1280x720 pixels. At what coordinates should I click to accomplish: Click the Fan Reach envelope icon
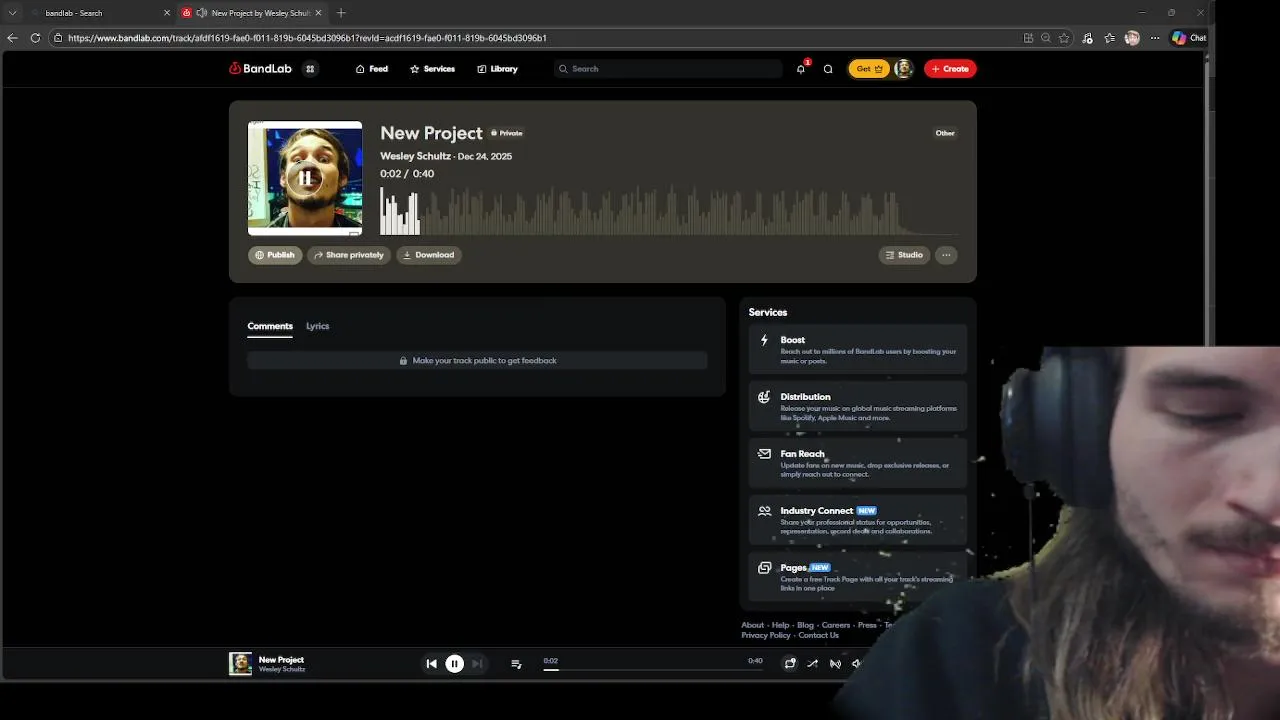pyautogui.click(x=764, y=454)
